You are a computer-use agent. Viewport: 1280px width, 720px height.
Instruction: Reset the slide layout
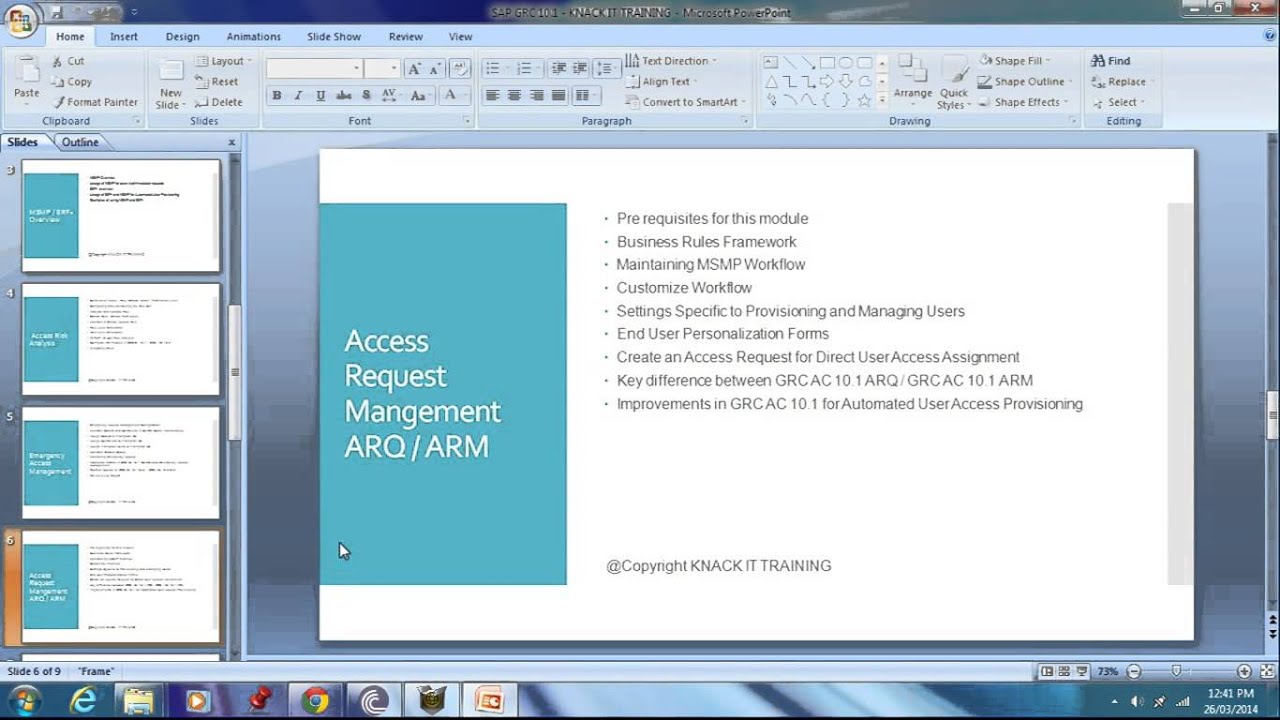pos(217,82)
